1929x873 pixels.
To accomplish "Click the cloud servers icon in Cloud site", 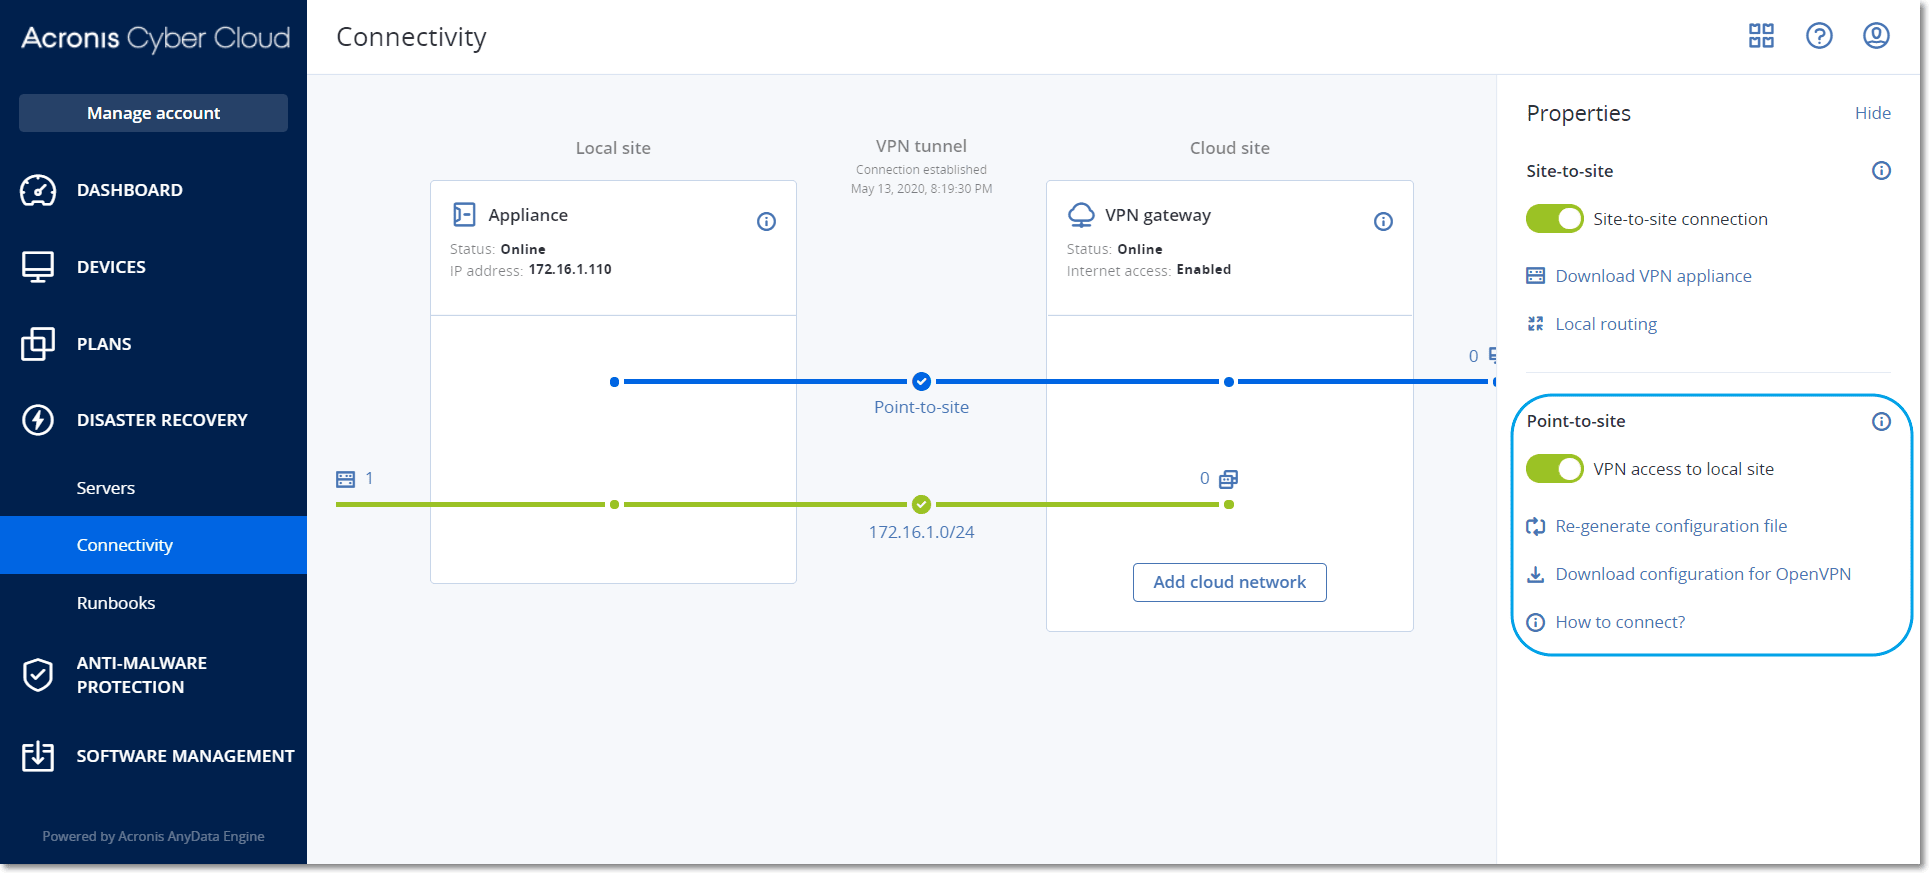I will tap(1228, 479).
